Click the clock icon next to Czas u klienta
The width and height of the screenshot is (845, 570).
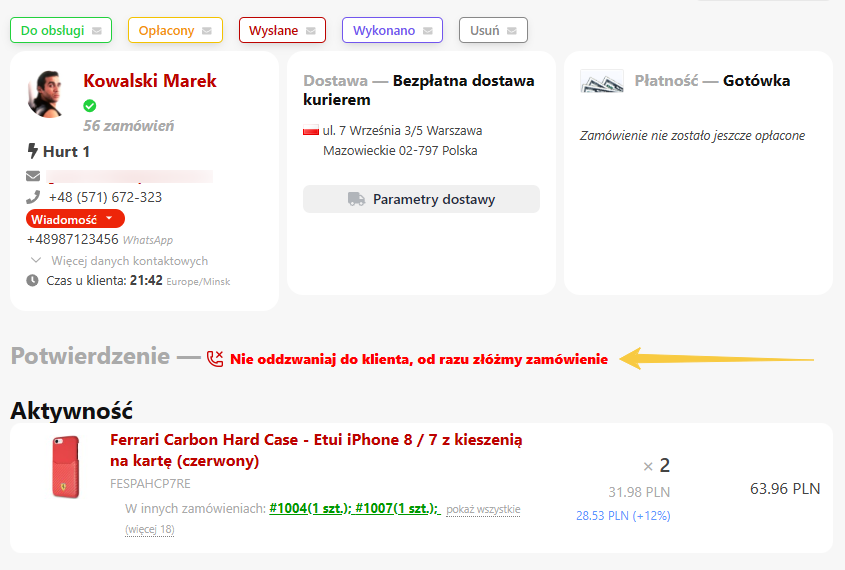(32, 281)
